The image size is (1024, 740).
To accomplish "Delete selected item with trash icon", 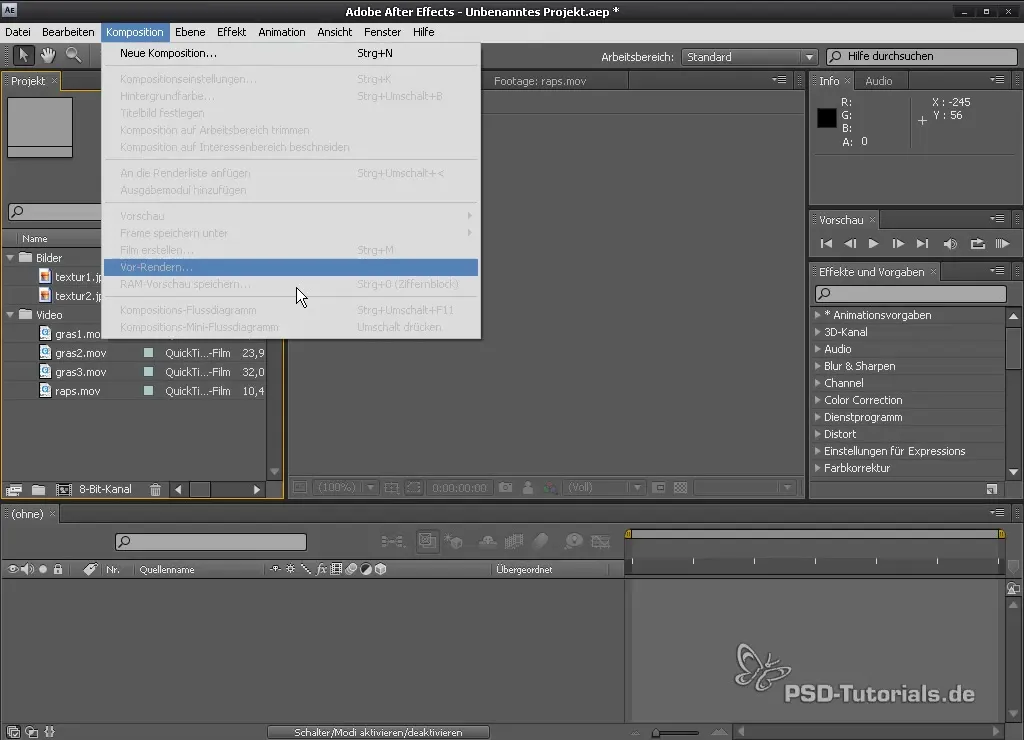I will pos(155,489).
